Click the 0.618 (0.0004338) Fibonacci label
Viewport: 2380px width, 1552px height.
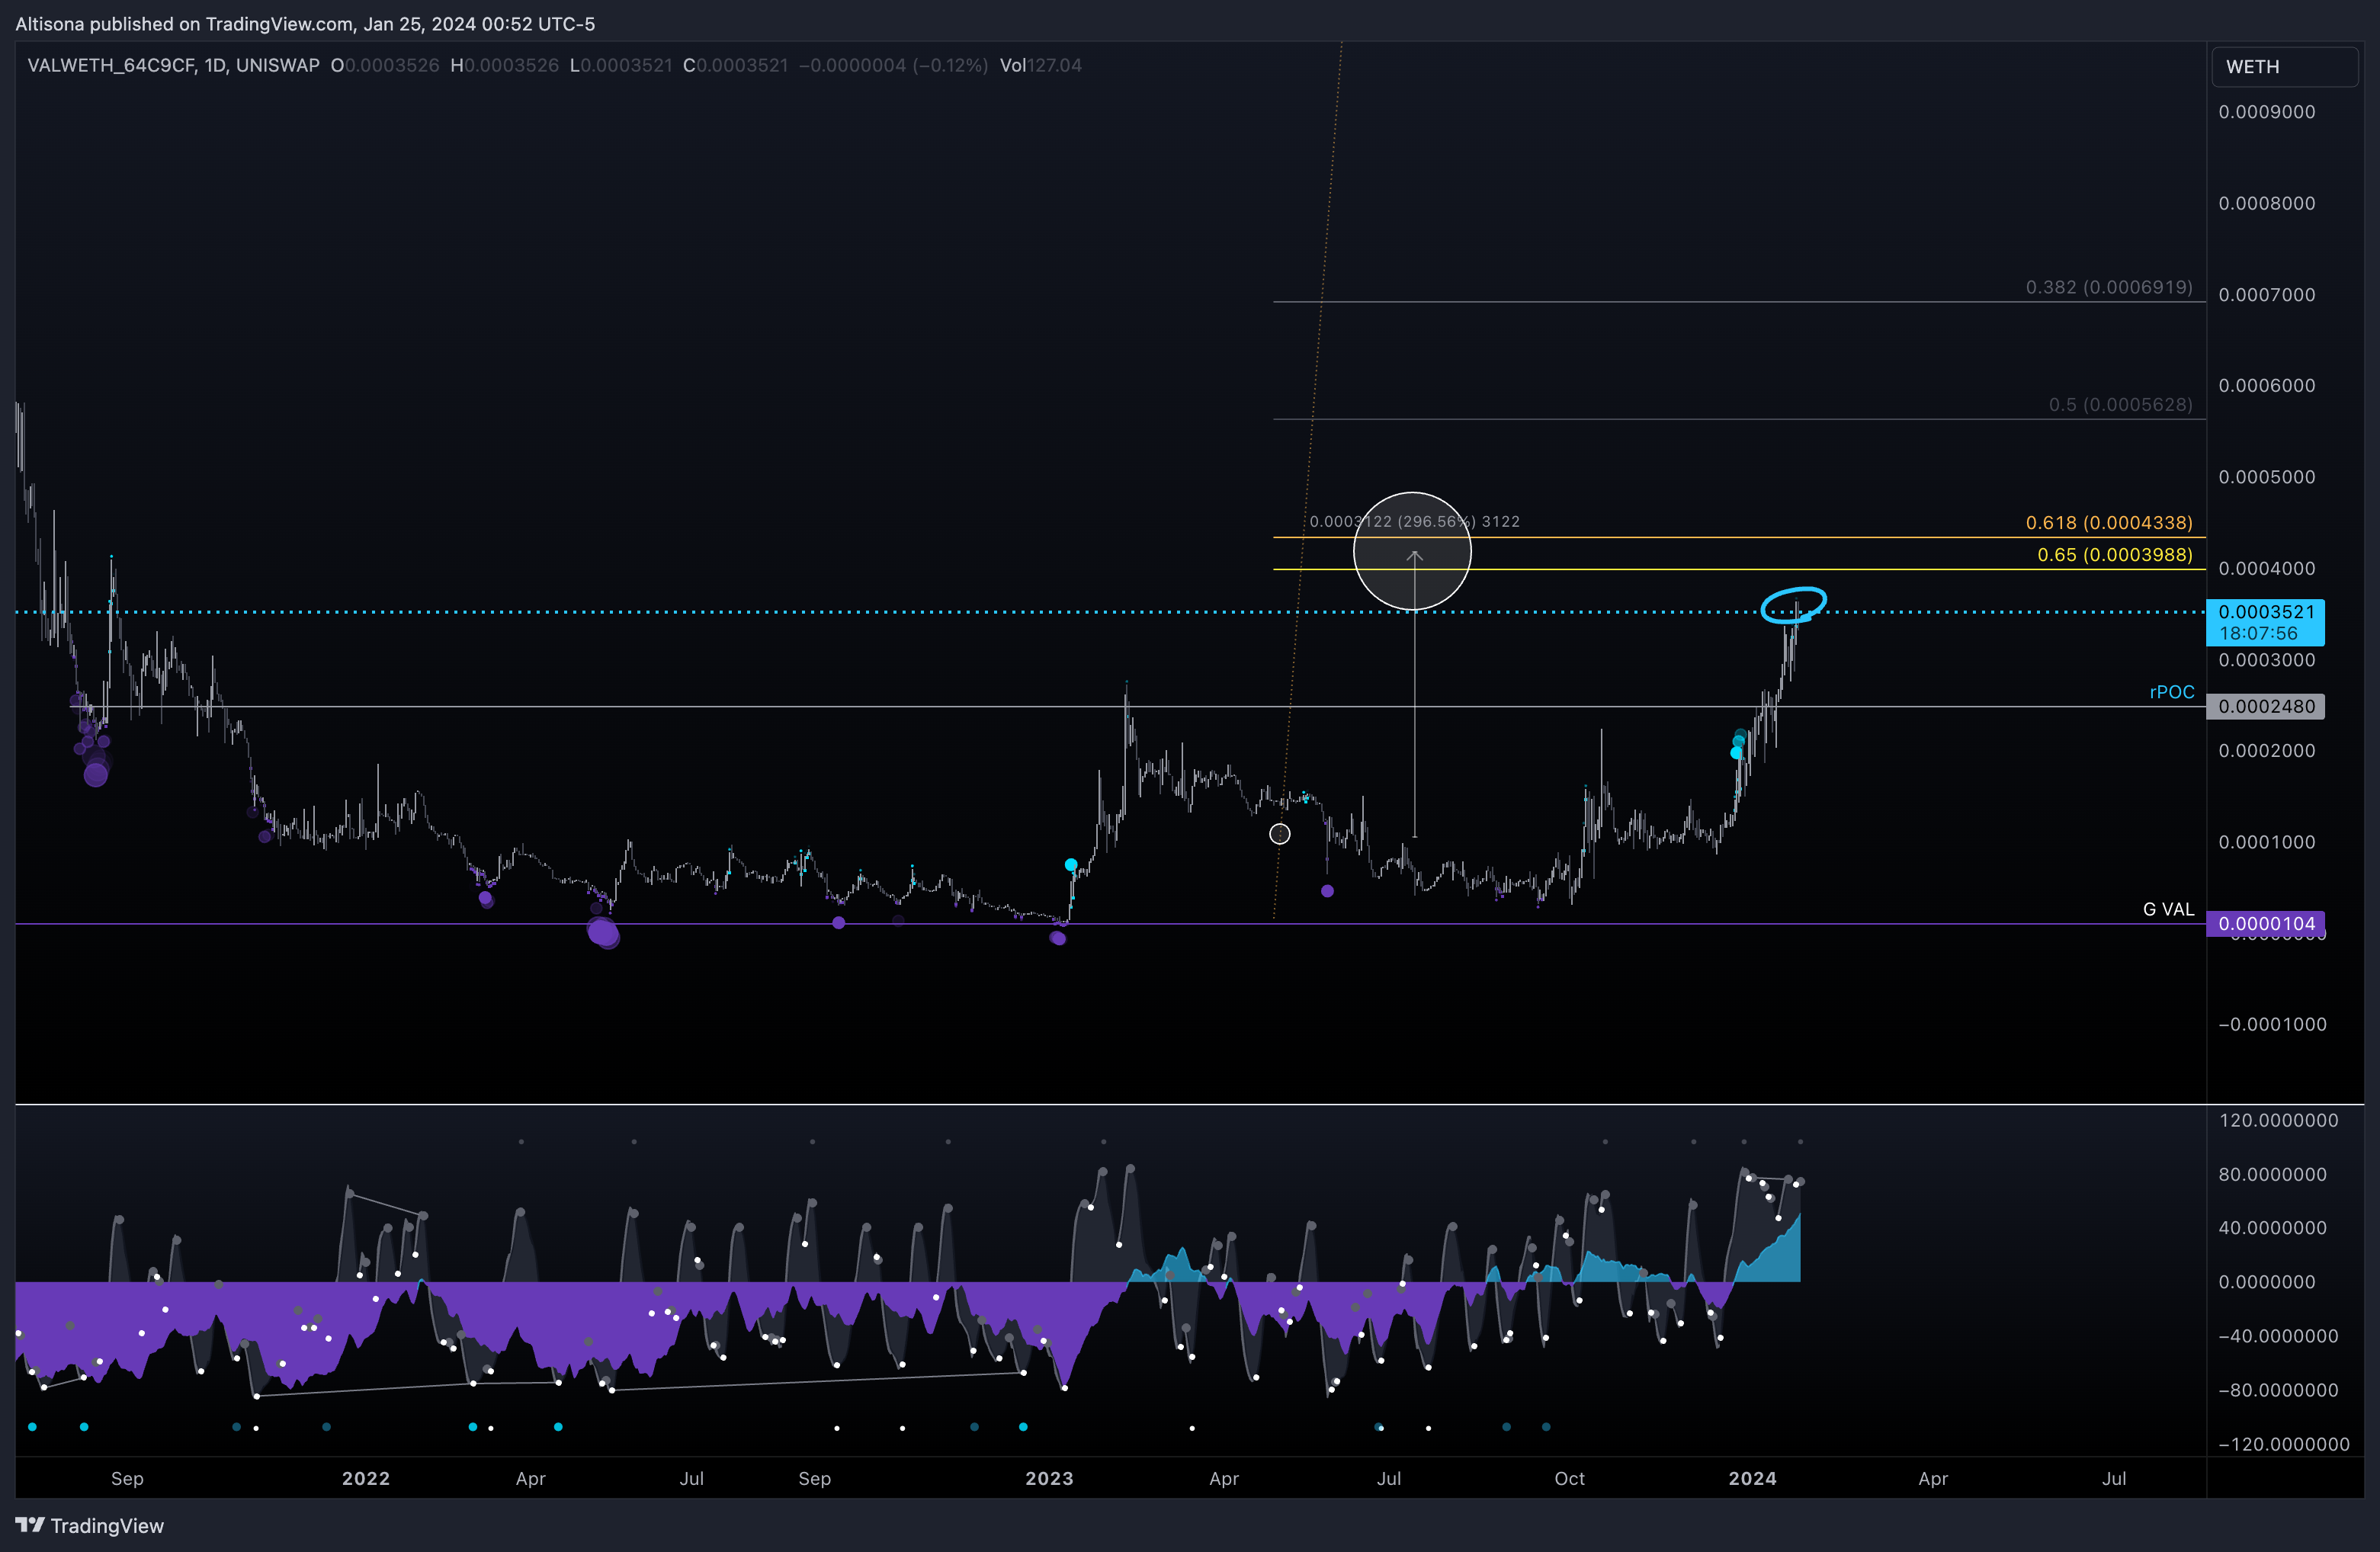pos(2109,522)
